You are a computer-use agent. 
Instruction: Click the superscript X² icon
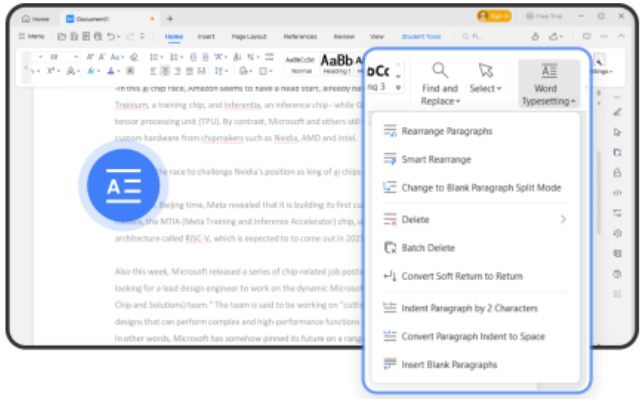(x=51, y=71)
